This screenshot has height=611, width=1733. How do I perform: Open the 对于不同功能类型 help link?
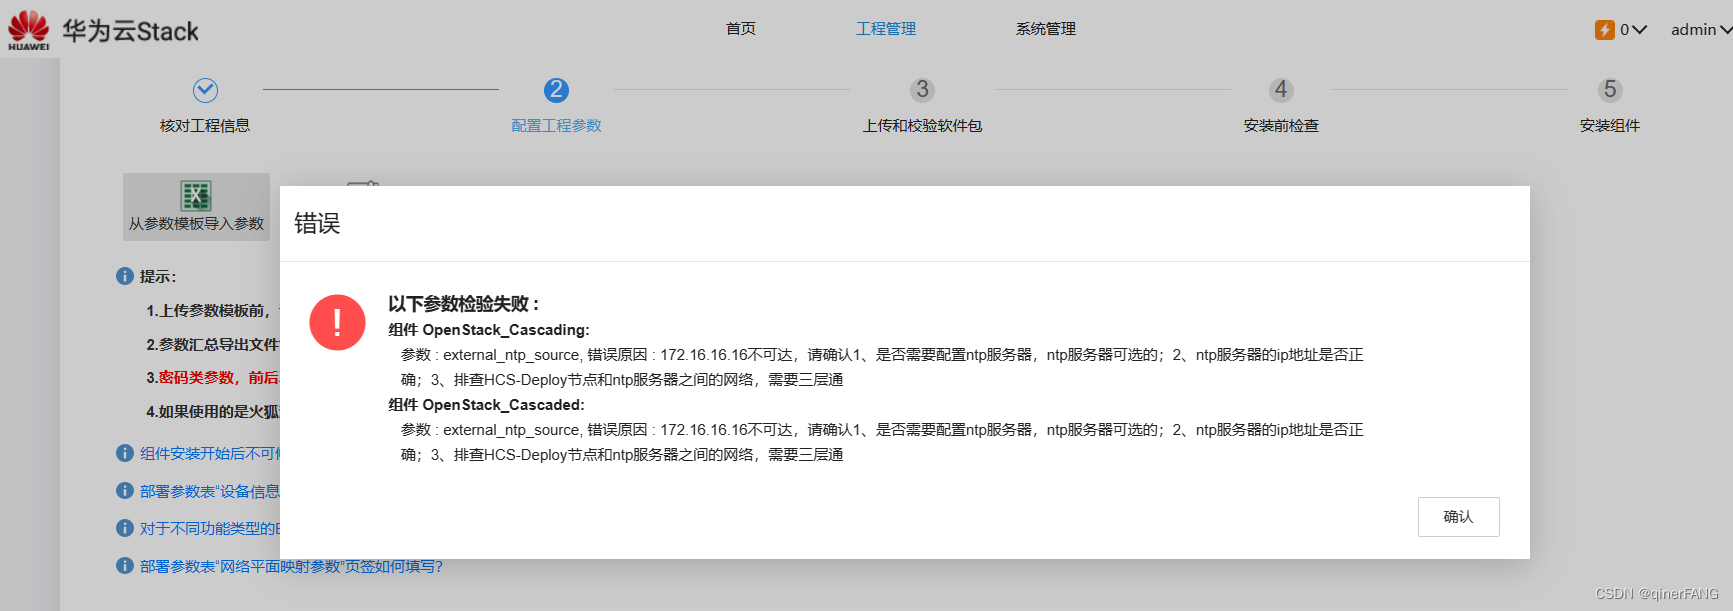click(x=210, y=529)
